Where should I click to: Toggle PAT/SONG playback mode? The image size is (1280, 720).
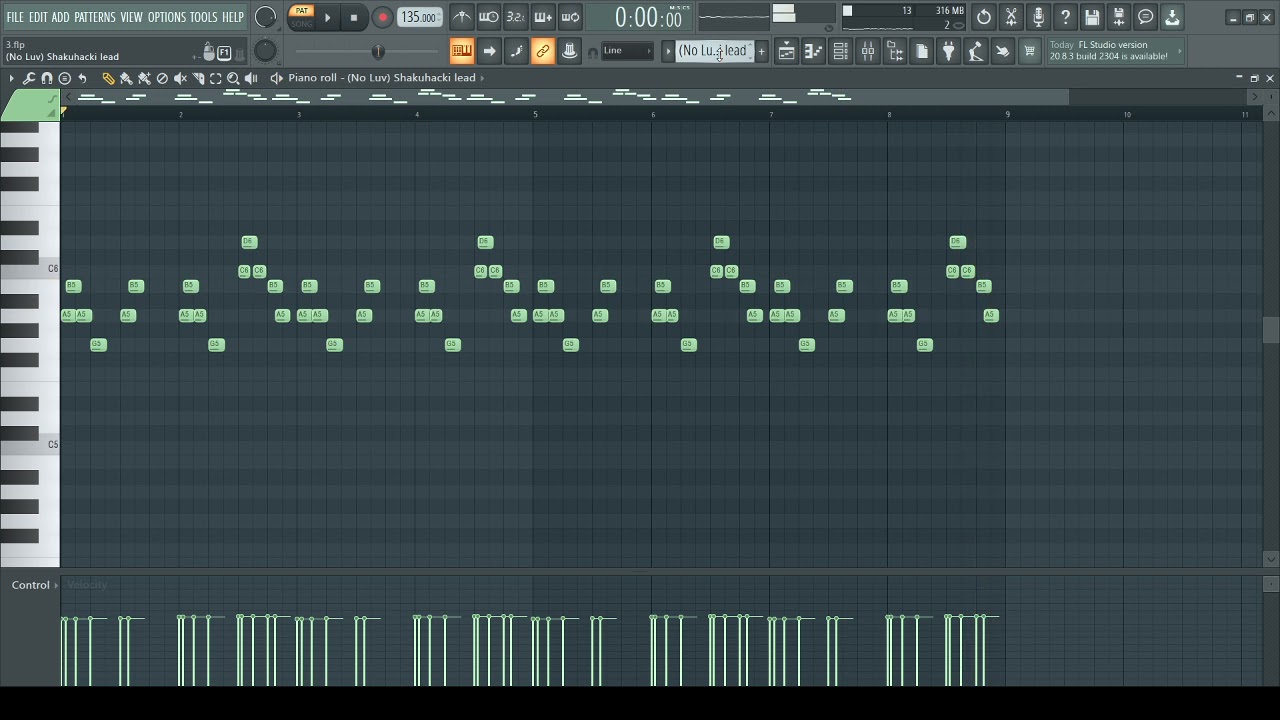click(301, 17)
